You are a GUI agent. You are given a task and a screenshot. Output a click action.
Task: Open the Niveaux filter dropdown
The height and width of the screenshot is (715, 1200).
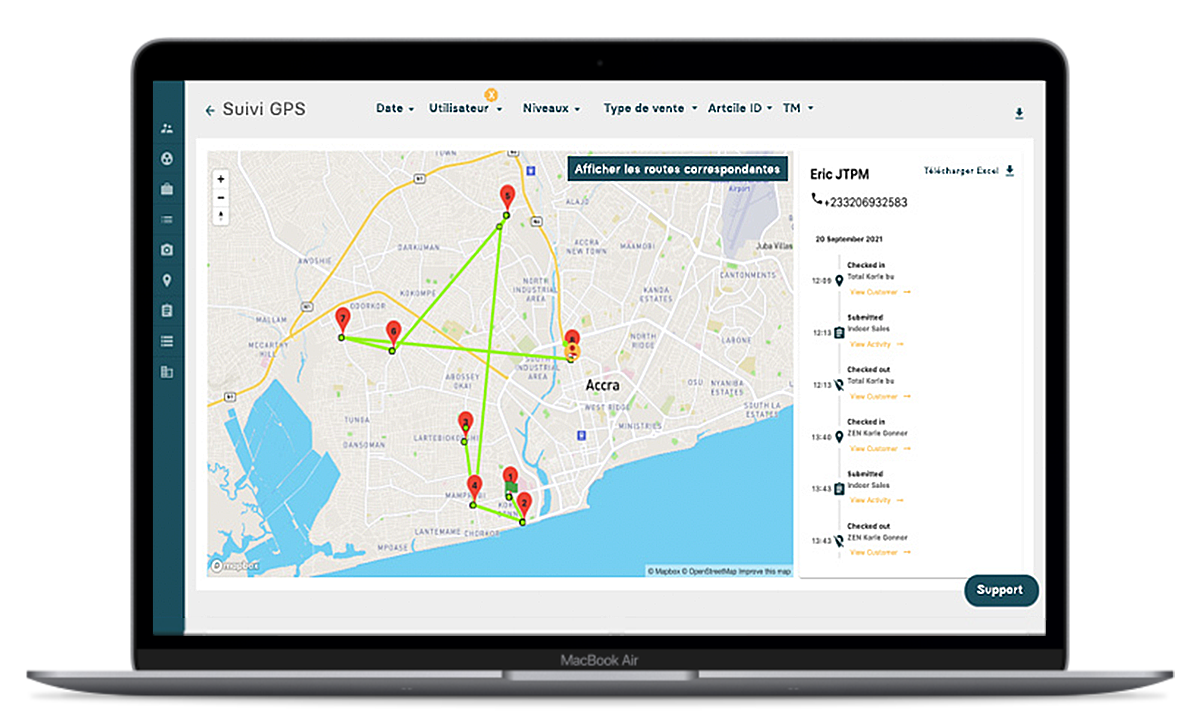(x=551, y=108)
